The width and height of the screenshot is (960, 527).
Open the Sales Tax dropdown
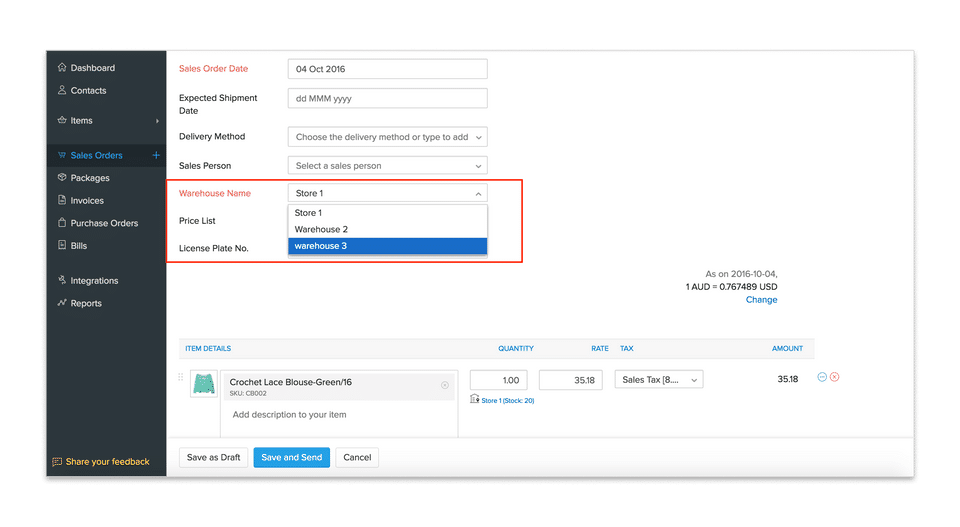point(659,379)
